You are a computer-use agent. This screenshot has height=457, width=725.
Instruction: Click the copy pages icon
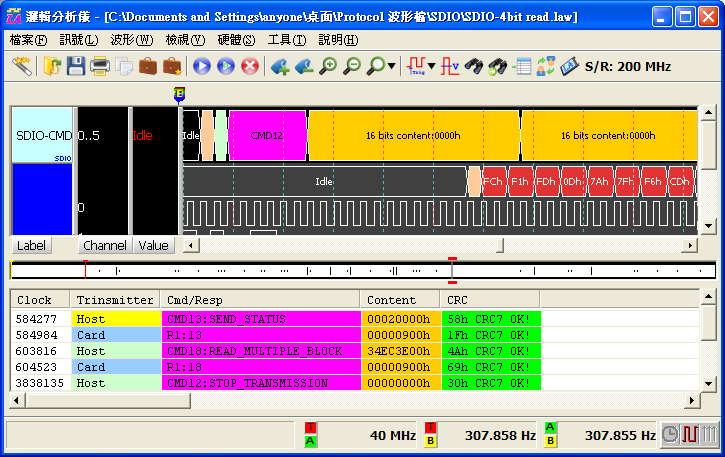click(123, 66)
